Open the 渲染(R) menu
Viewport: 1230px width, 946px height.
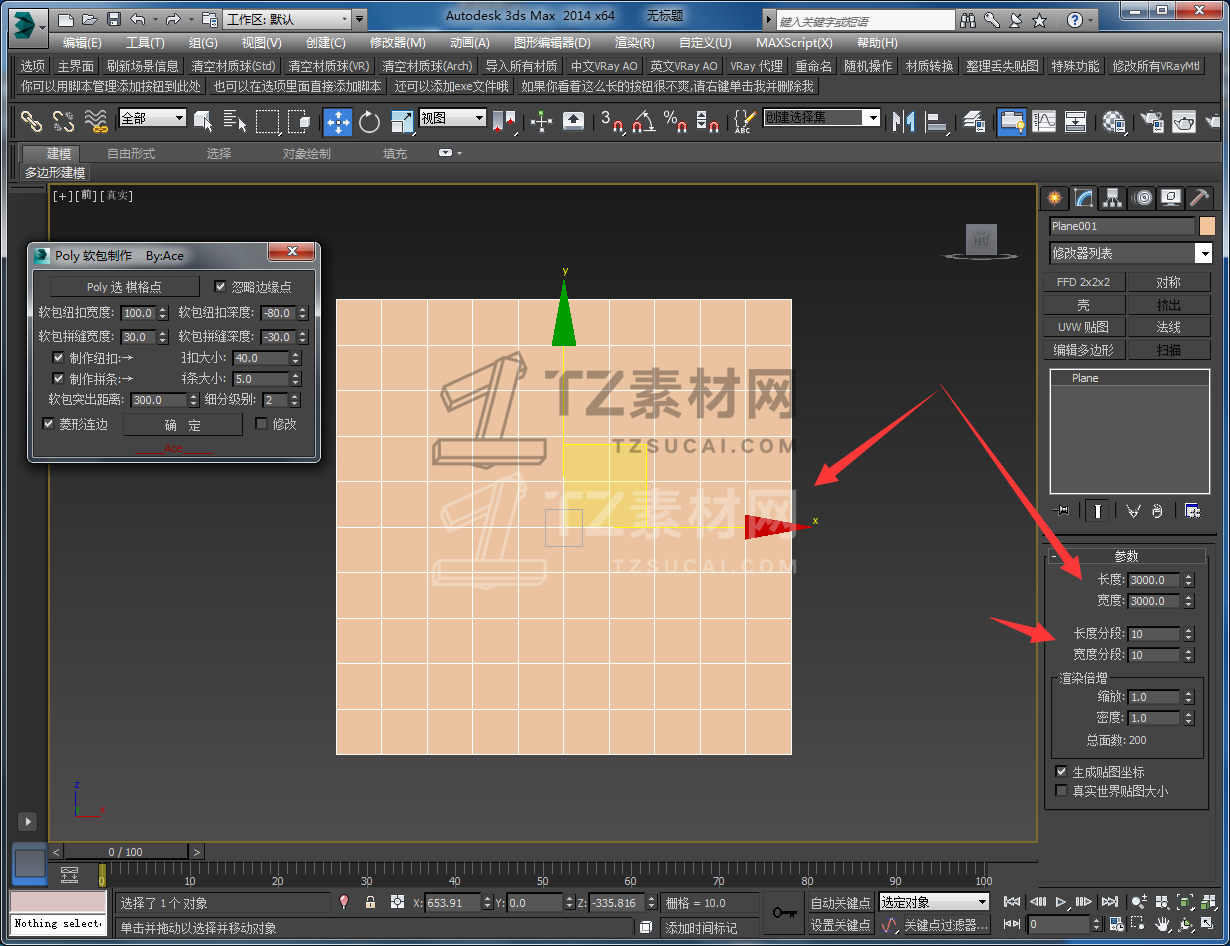tap(634, 43)
